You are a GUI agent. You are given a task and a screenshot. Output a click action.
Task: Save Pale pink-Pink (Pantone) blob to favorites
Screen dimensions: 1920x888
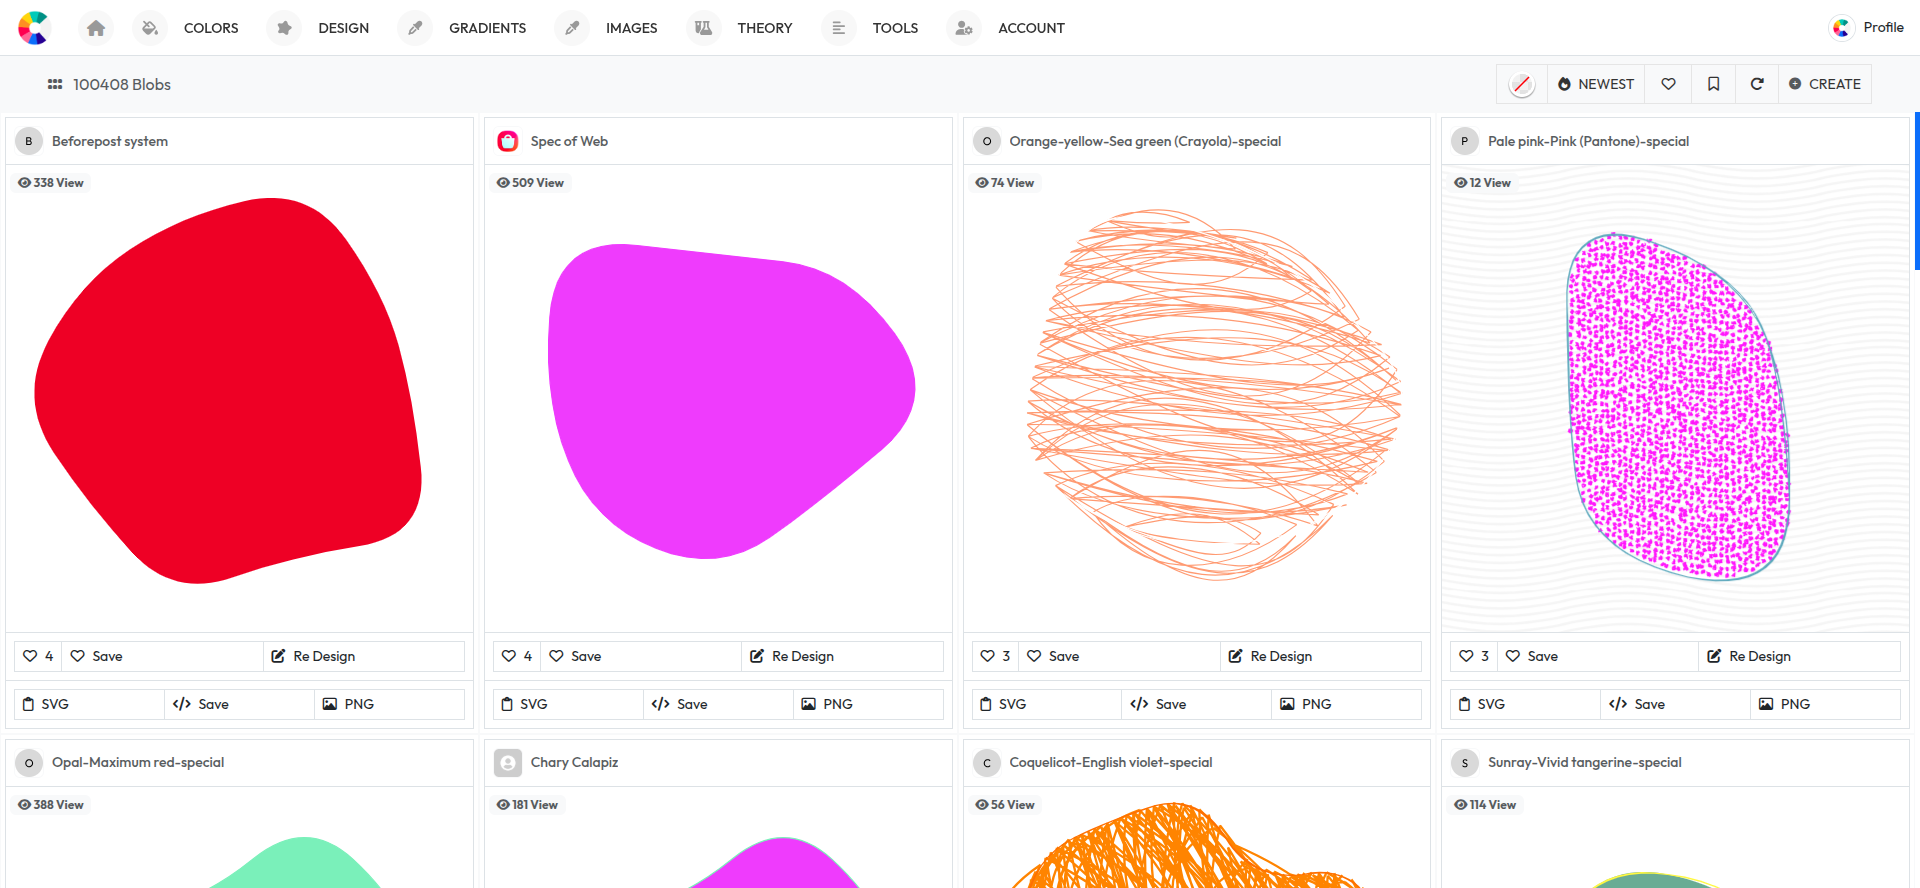[1599, 656]
